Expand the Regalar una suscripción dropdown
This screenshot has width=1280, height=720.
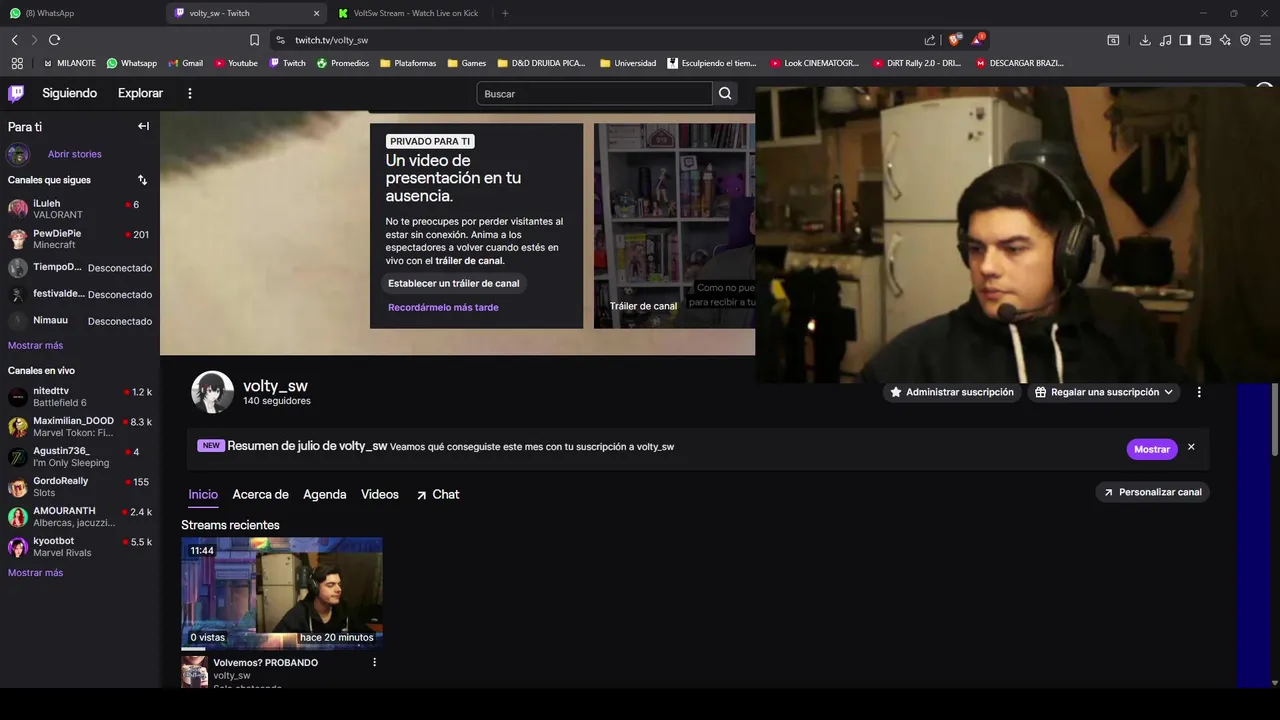coord(1104,392)
